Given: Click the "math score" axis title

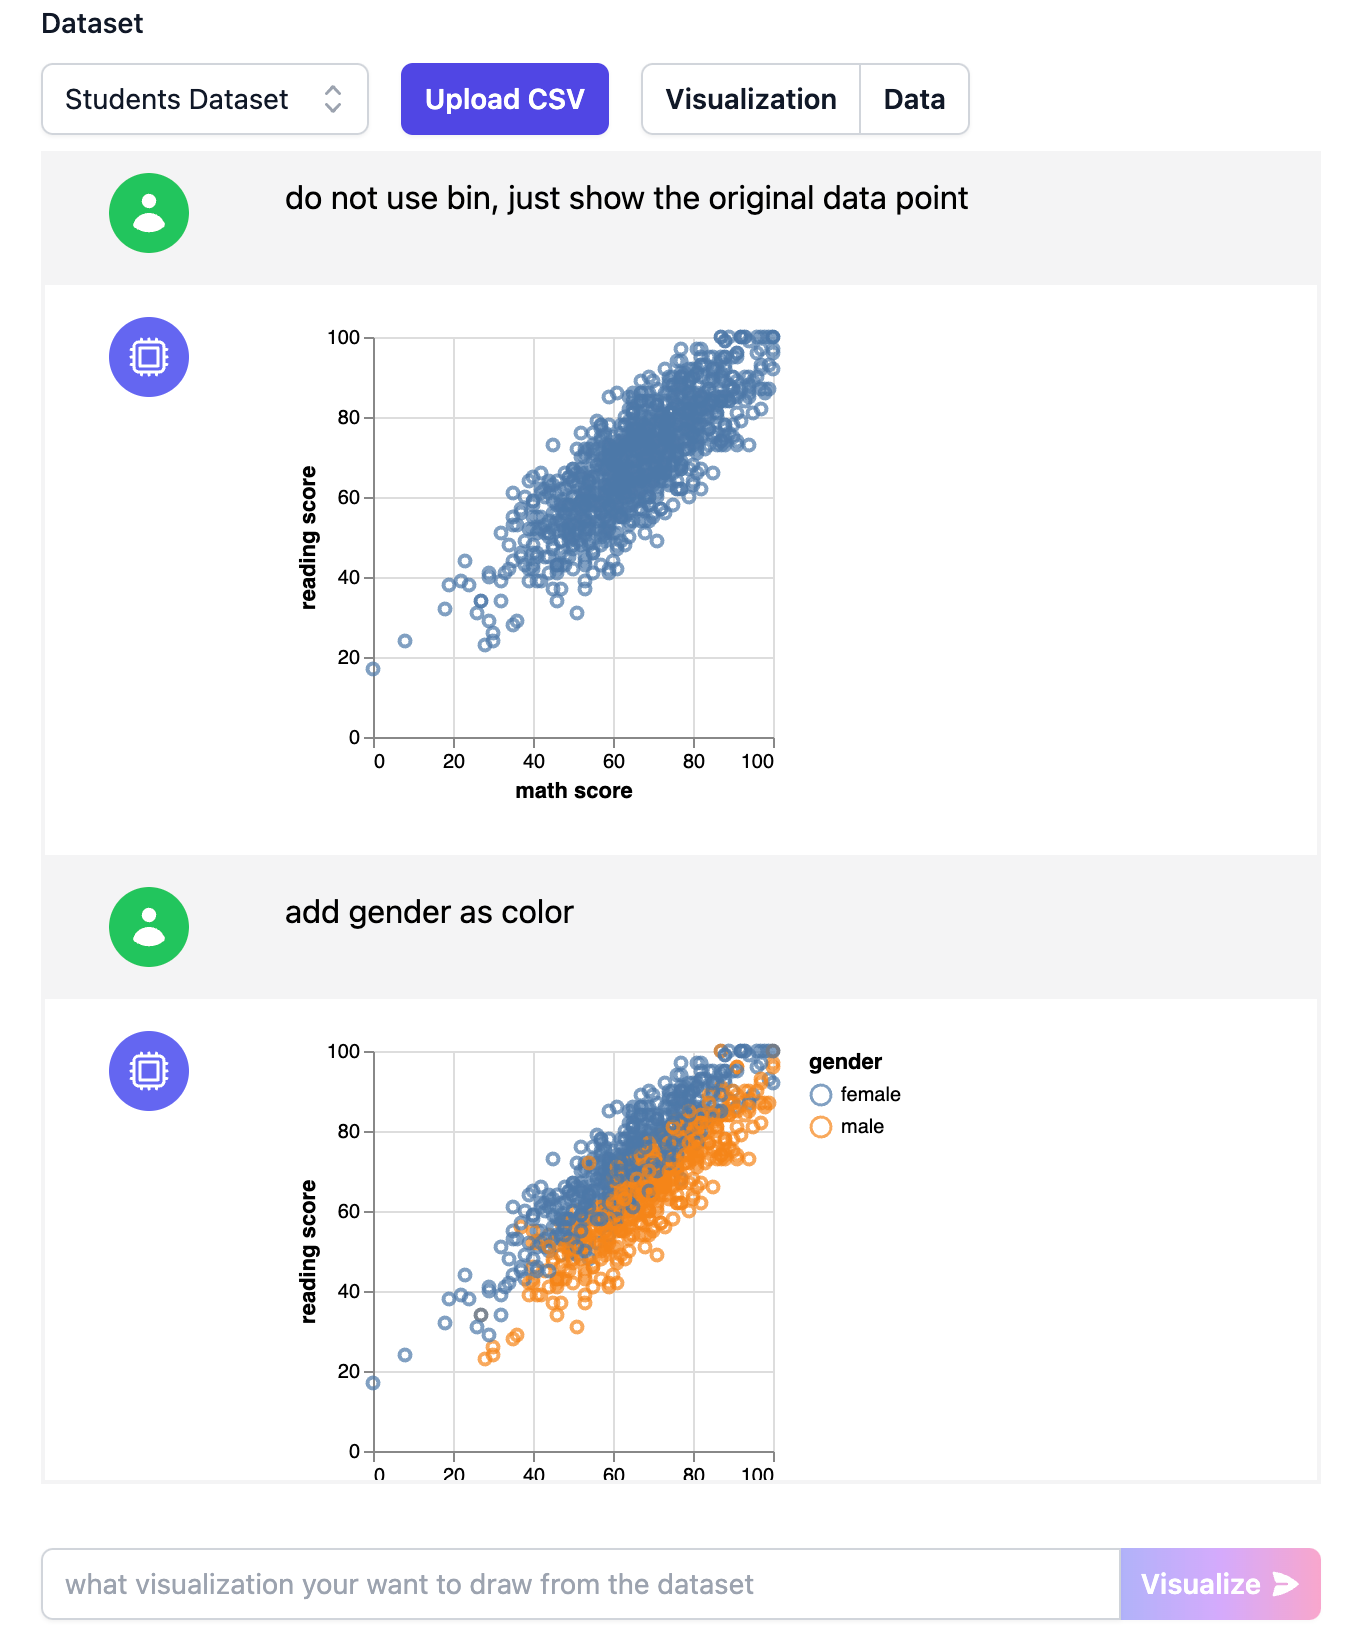Looking at the screenshot, I should click(x=573, y=791).
